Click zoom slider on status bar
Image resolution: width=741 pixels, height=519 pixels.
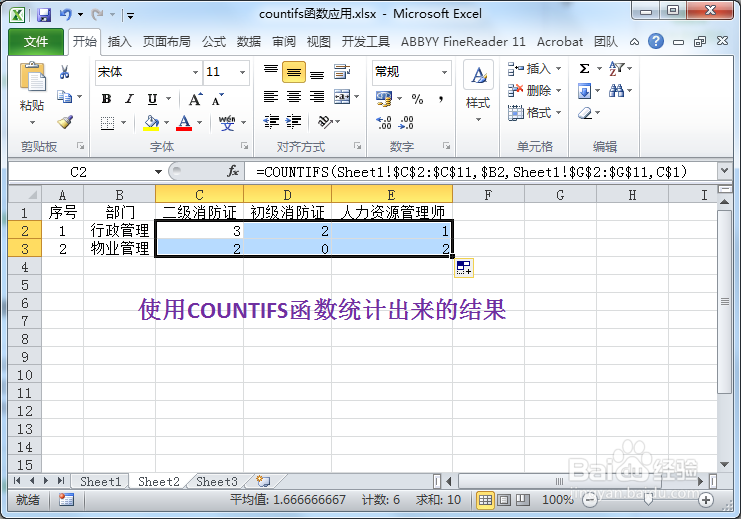click(x=648, y=500)
